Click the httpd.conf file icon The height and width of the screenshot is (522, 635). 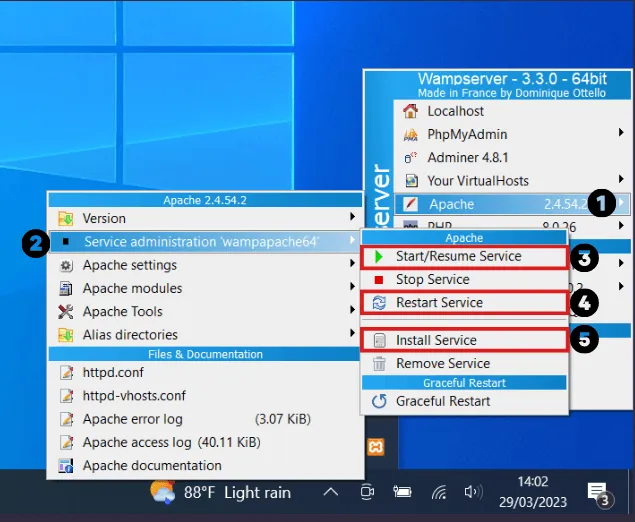[66, 373]
